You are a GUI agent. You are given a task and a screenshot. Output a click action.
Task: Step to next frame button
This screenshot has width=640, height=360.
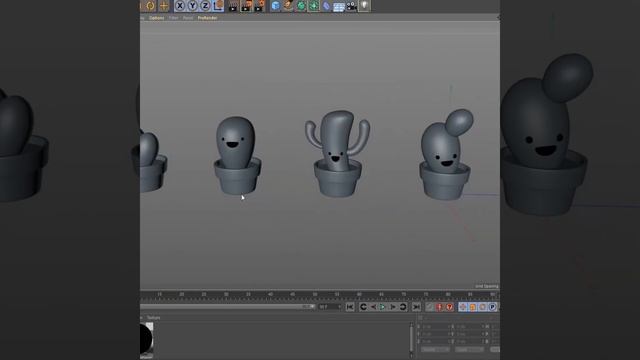(x=393, y=307)
